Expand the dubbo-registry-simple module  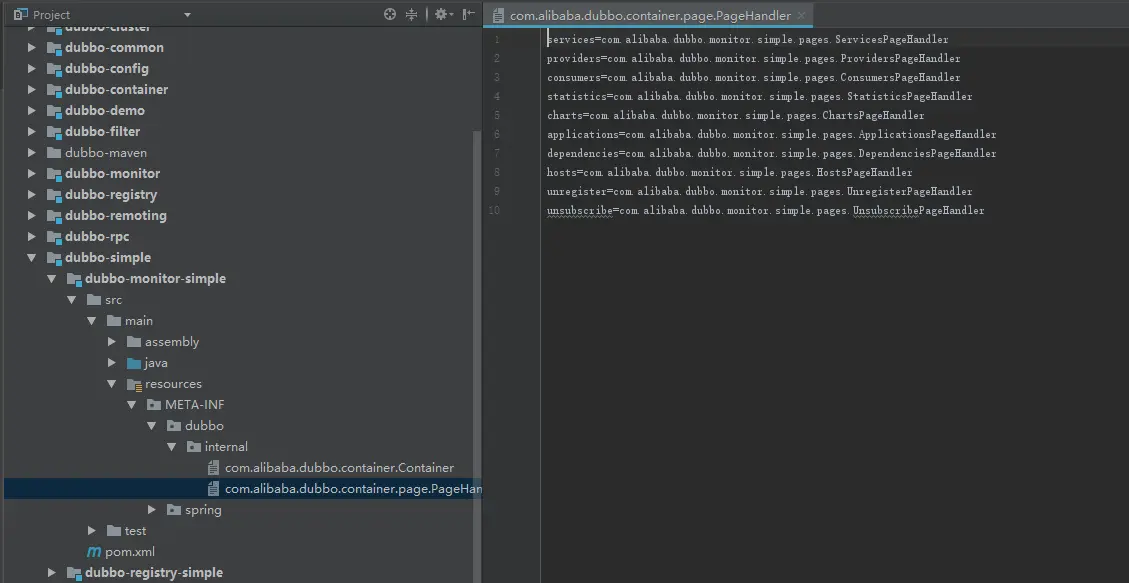52,573
